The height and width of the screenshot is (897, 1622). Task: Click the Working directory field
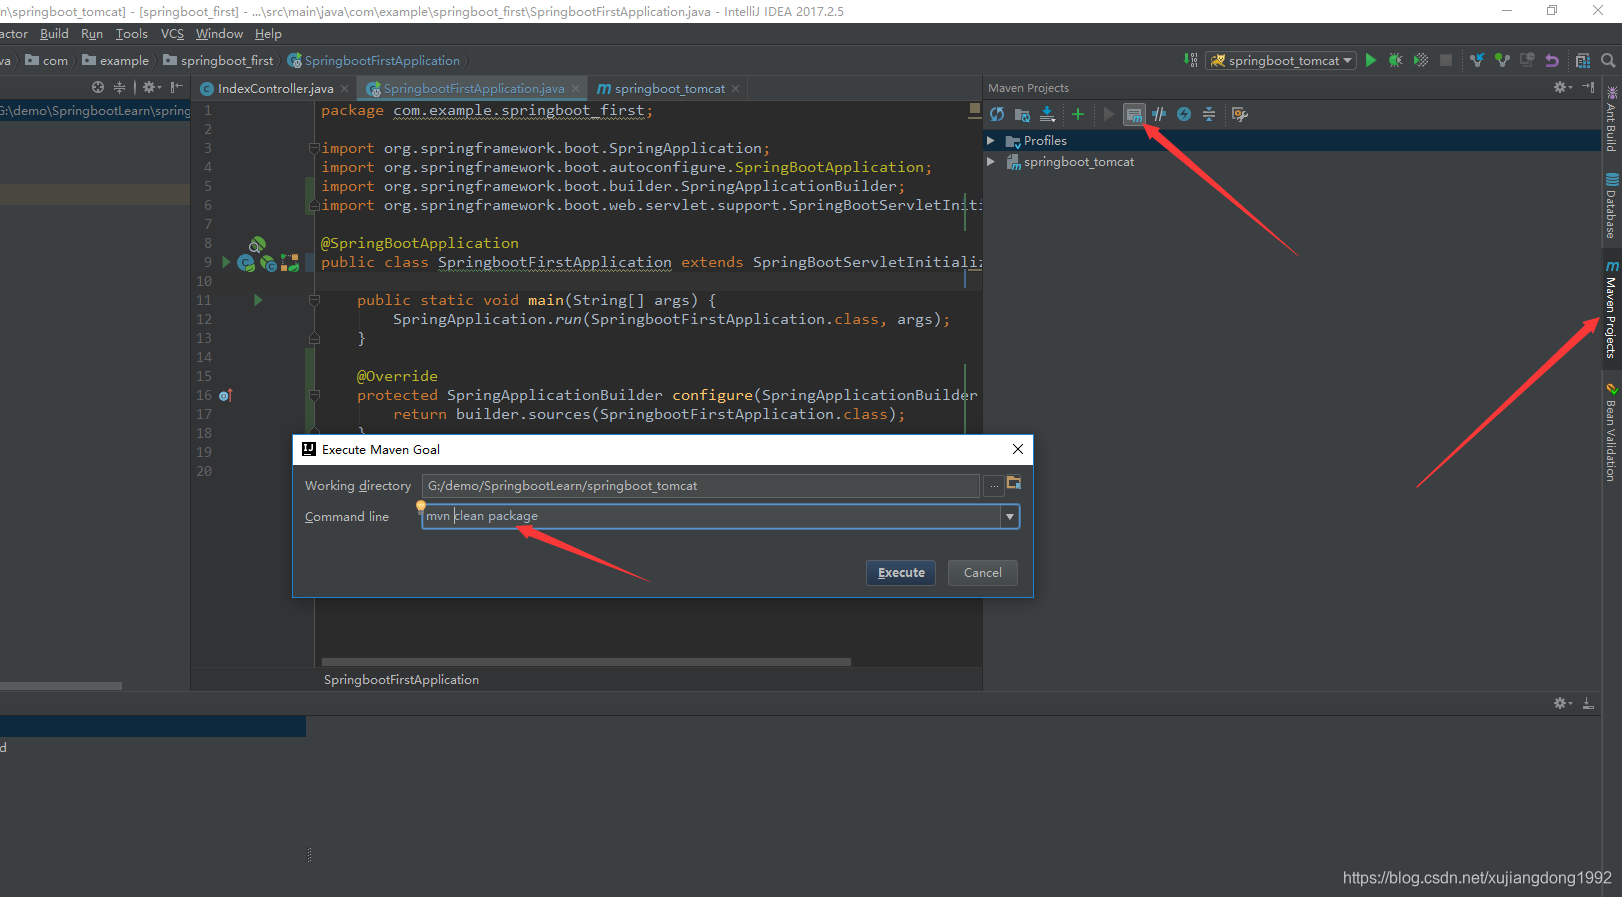point(700,486)
